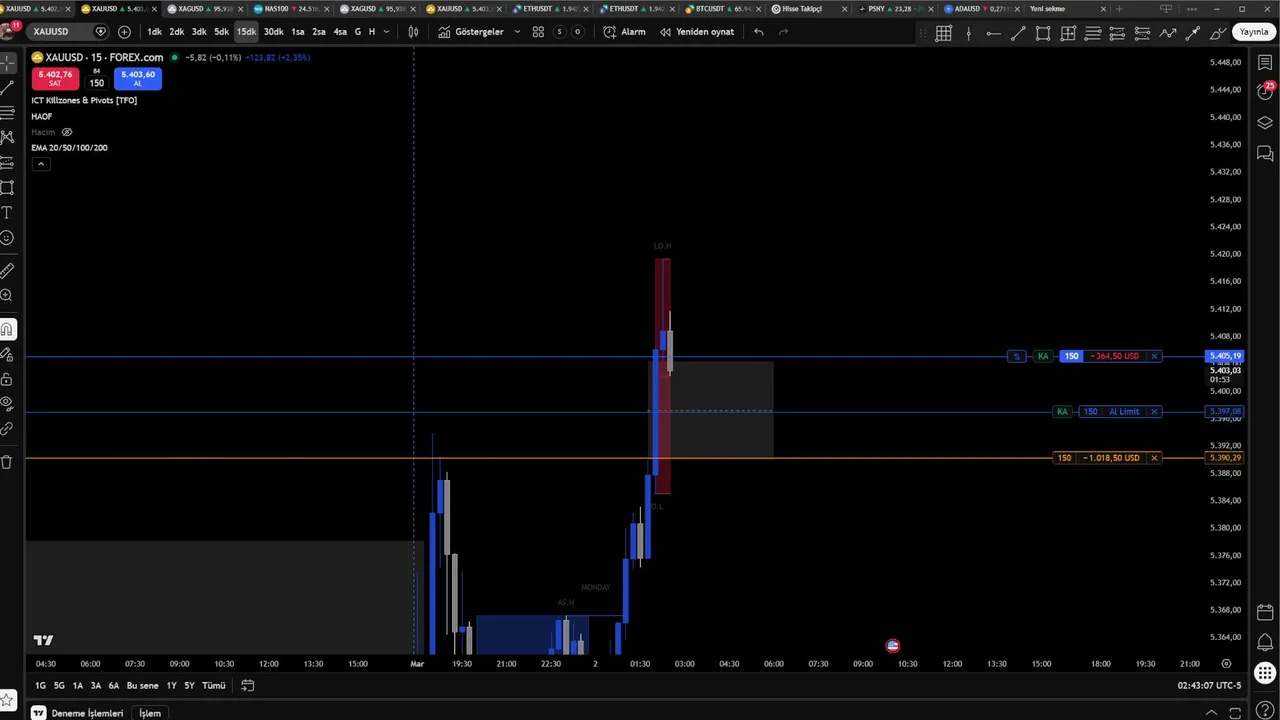This screenshot has height=720, width=1280.
Task: Toggle magnet mode in left sidebar
Action: point(7,329)
